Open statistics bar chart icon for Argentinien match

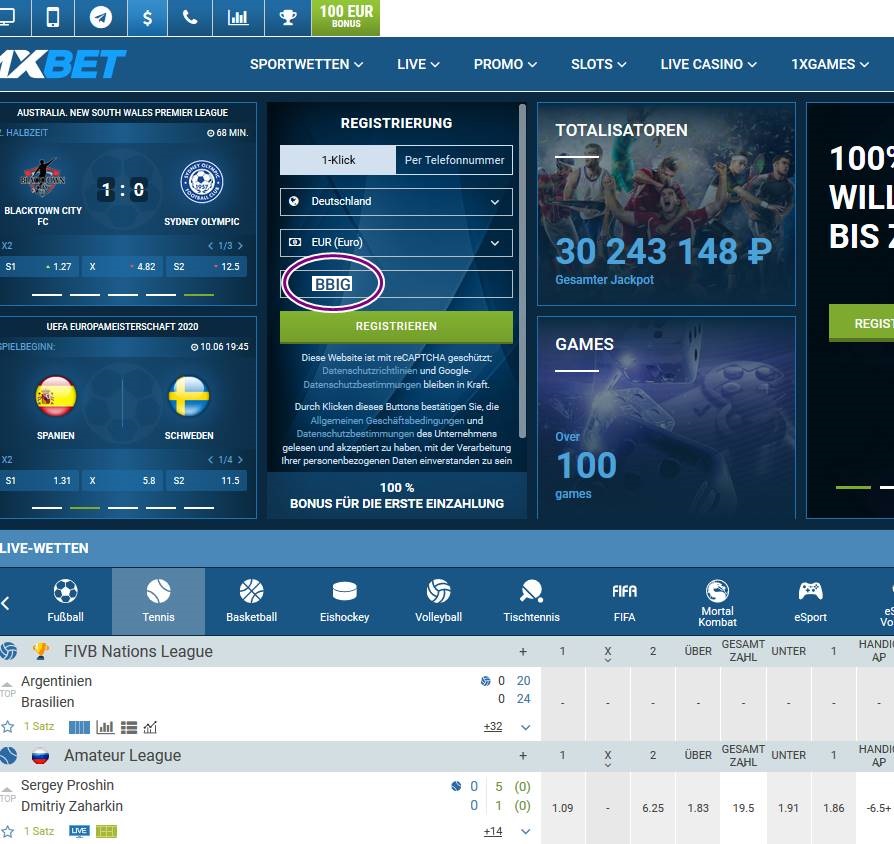pos(105,727)
